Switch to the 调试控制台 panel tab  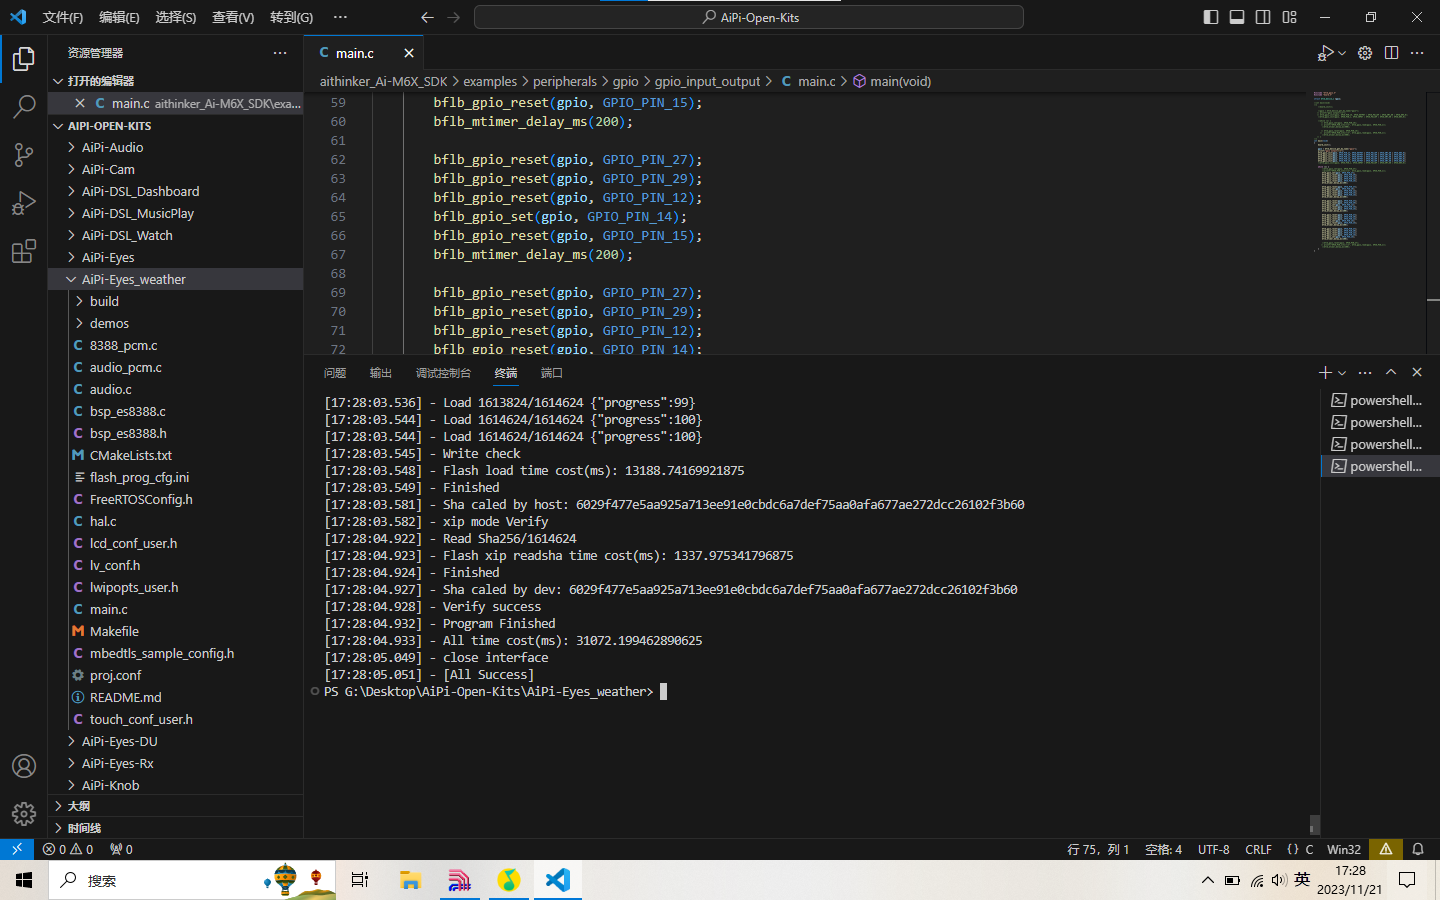tap(443, 373)
